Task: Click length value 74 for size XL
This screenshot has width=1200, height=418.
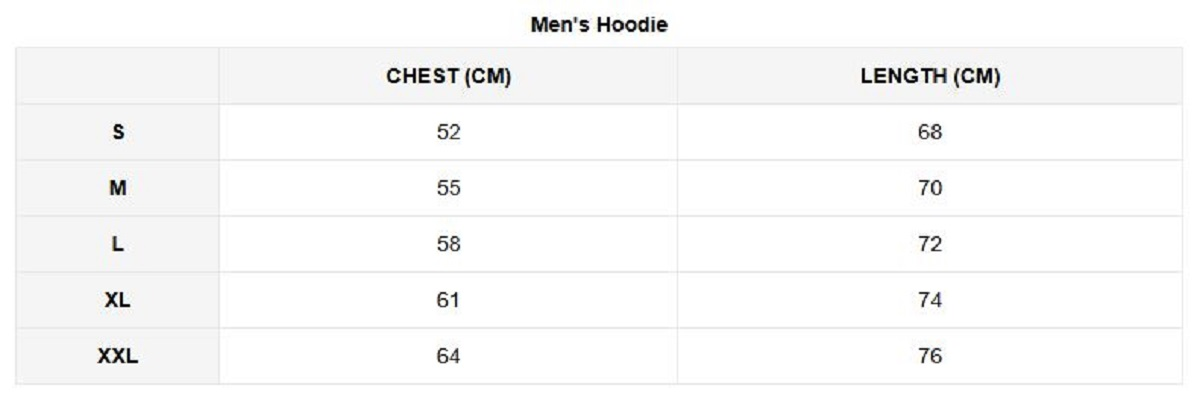Action: [x=930, y=300]
